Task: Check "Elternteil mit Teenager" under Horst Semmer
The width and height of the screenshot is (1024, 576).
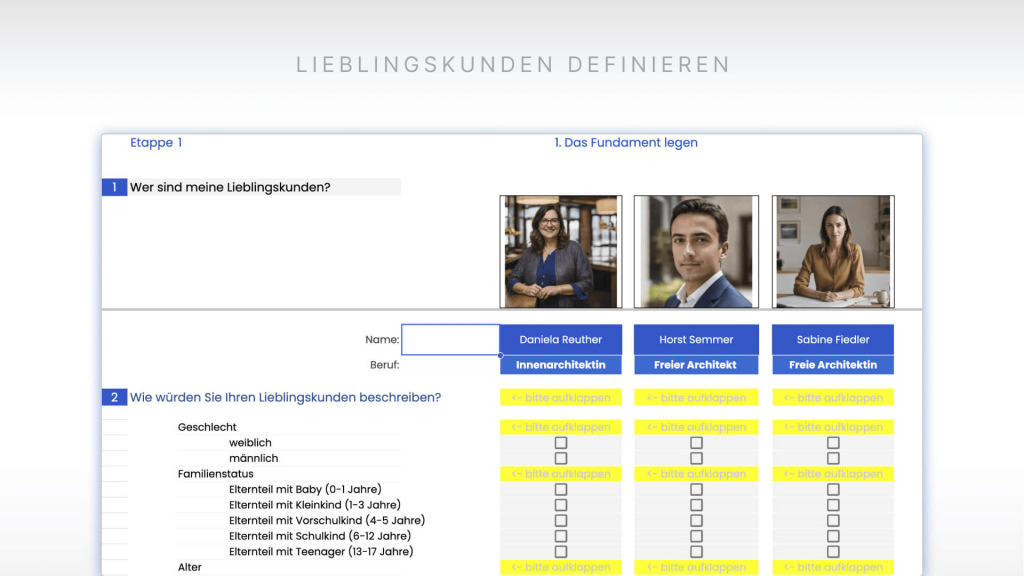Action: coord(696,551)
